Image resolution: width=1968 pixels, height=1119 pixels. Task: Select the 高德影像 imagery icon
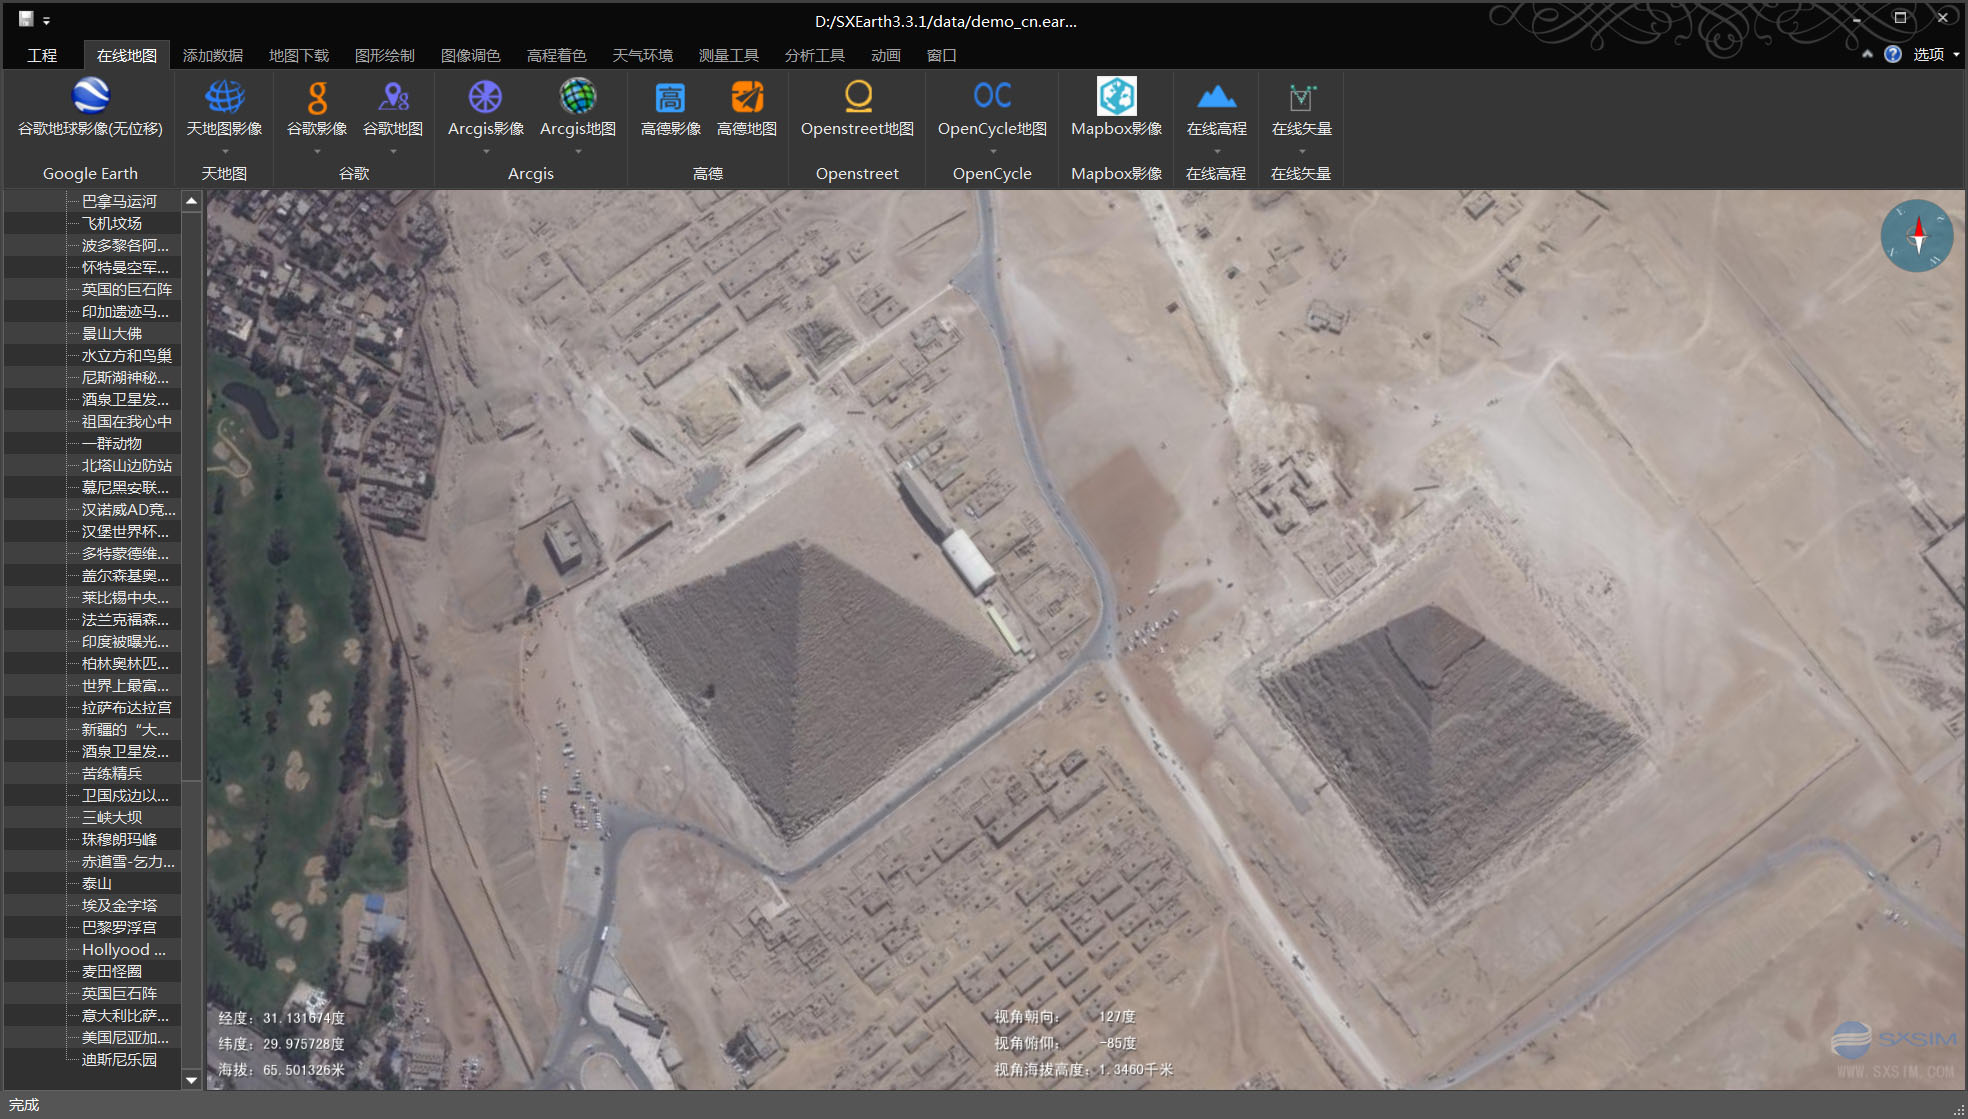(670, 107)
